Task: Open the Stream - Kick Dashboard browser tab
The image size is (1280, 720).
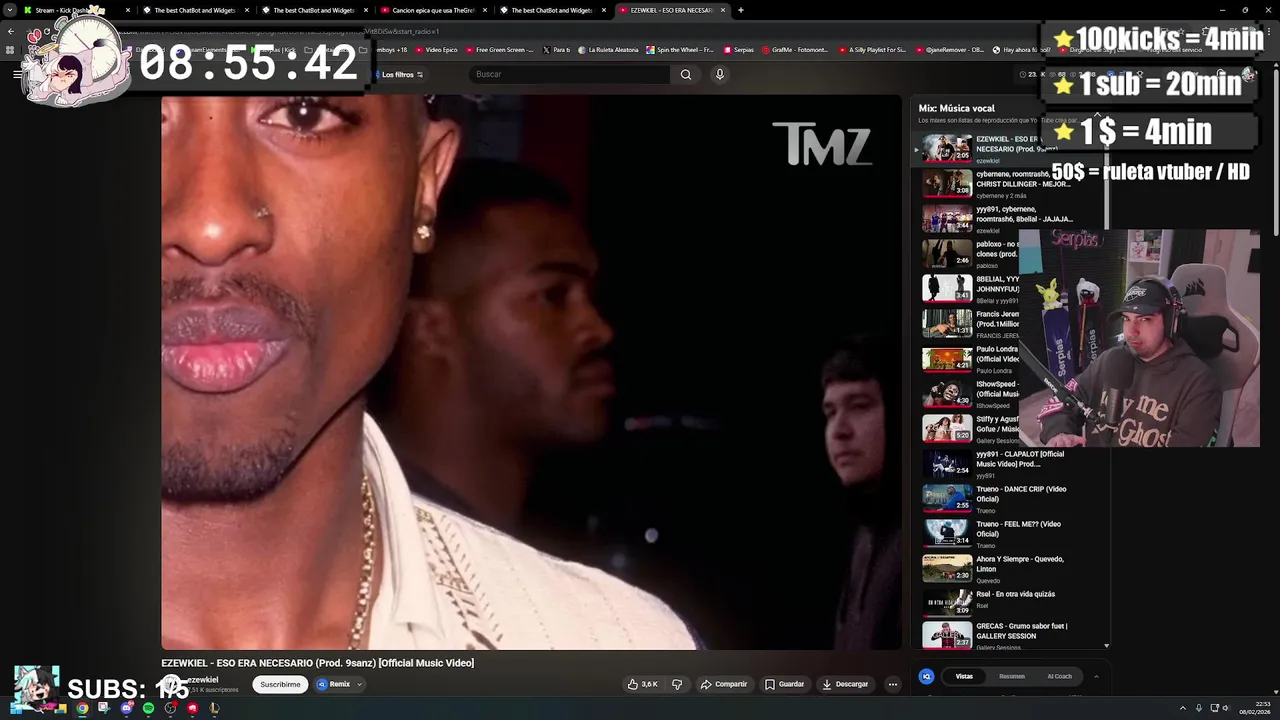Action: 75,10
